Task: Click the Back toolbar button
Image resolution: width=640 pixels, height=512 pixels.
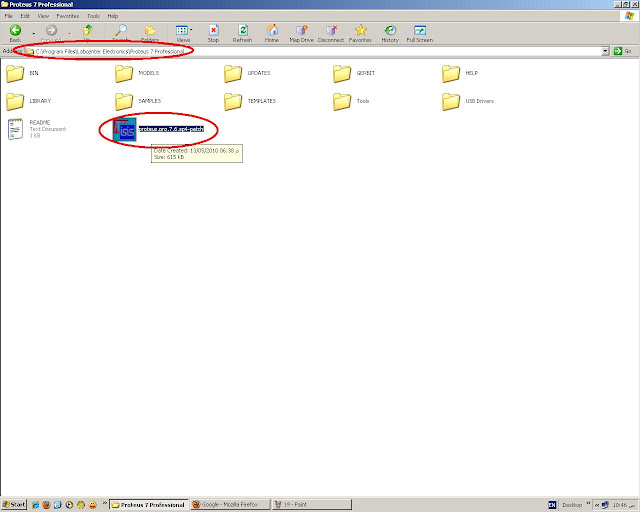Action: point(16,33)
